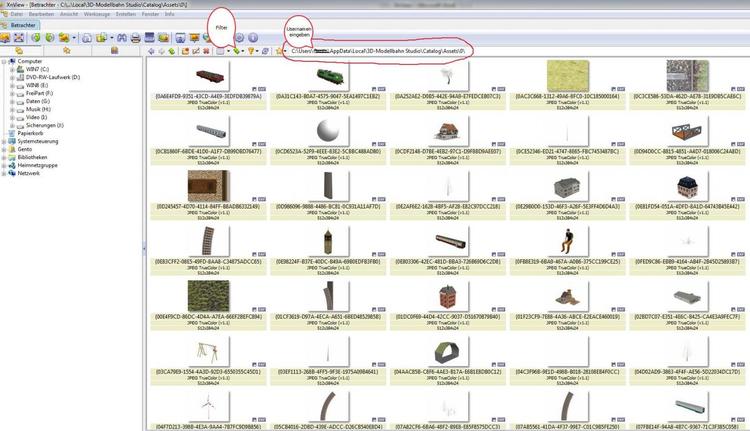Click the back navigation arrow

click(150, 50)
